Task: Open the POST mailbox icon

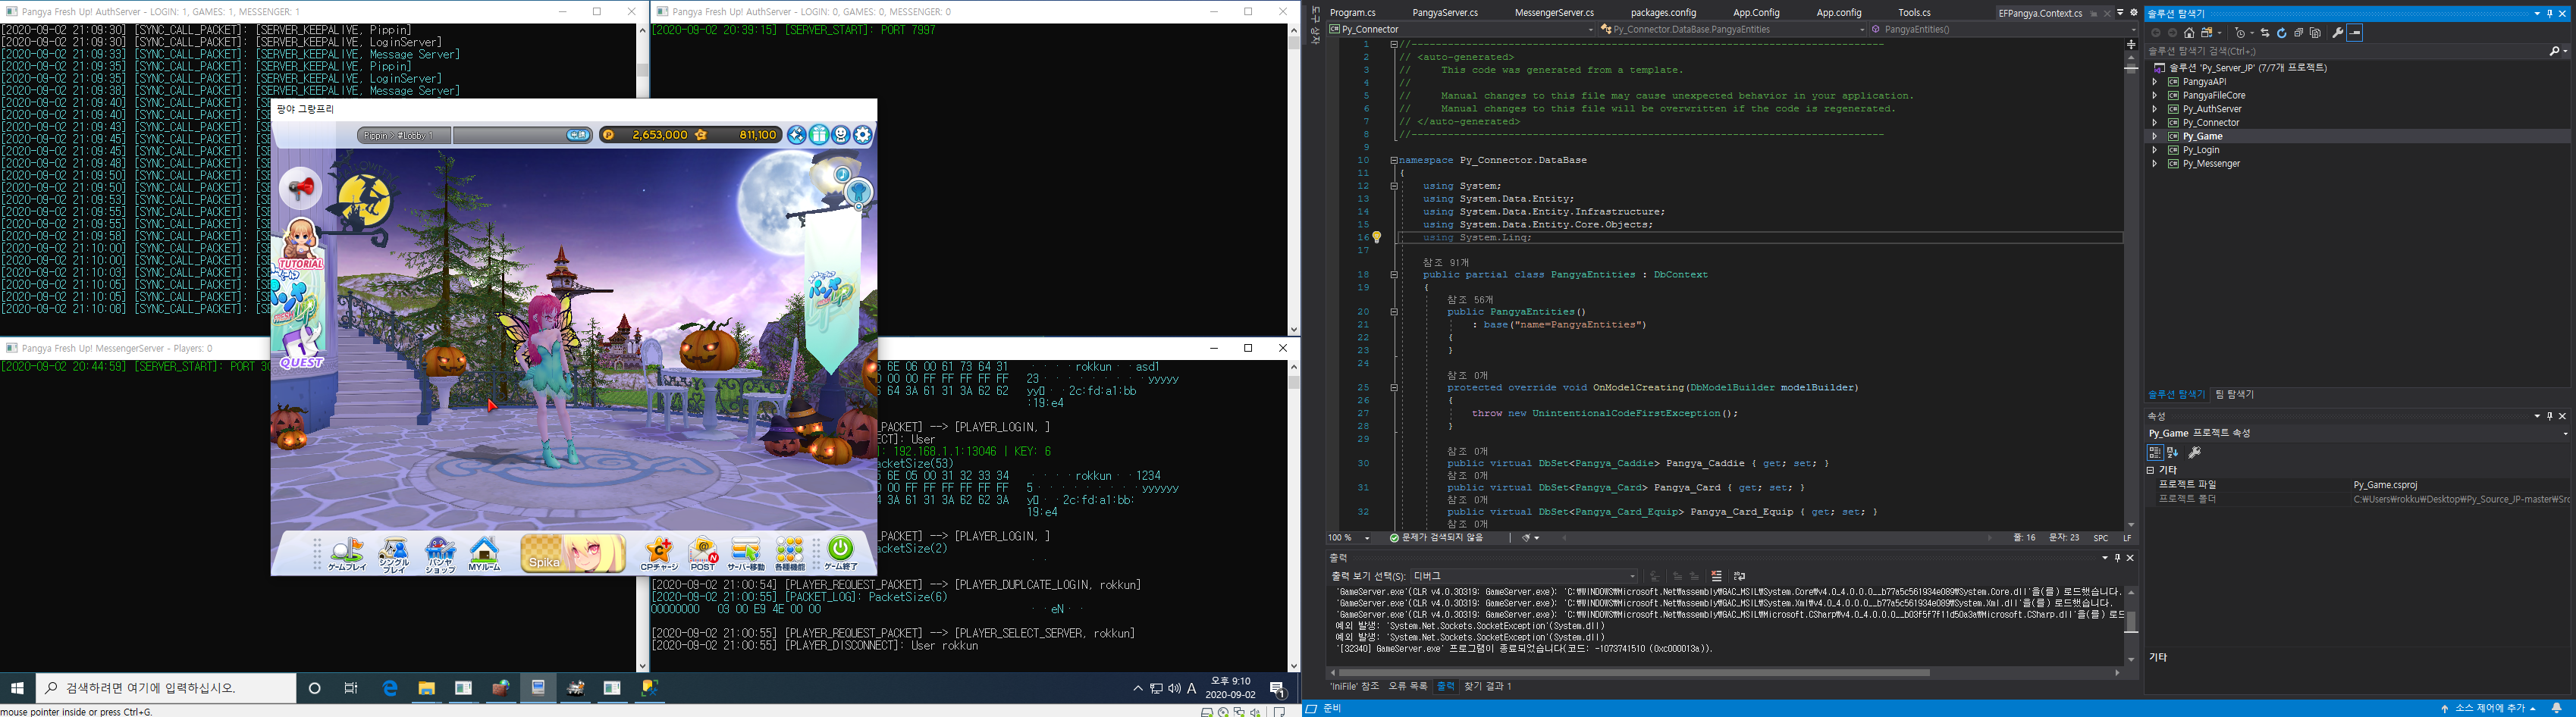Action: point(703,553)
